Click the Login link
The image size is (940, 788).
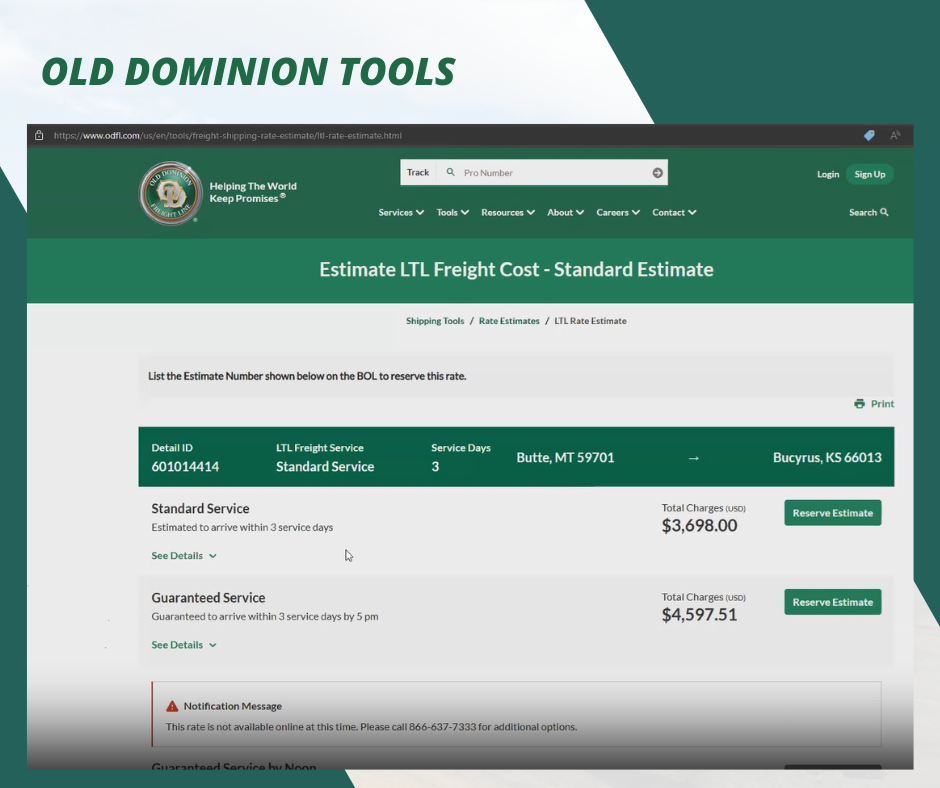(x=828, y=175)
